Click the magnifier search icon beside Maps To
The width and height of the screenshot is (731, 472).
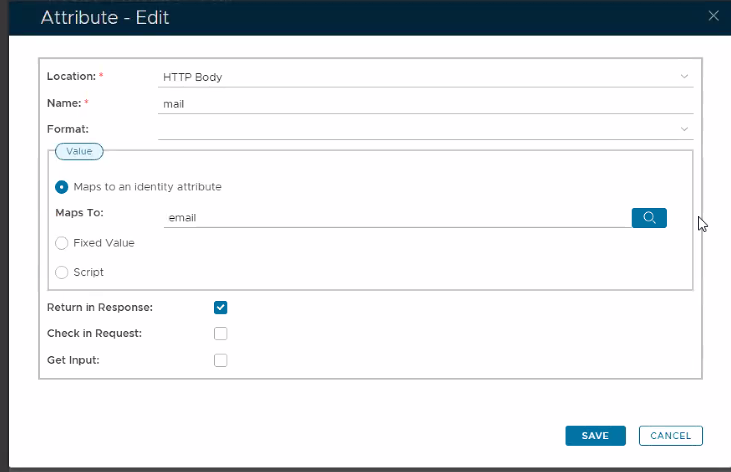point(649,218)
